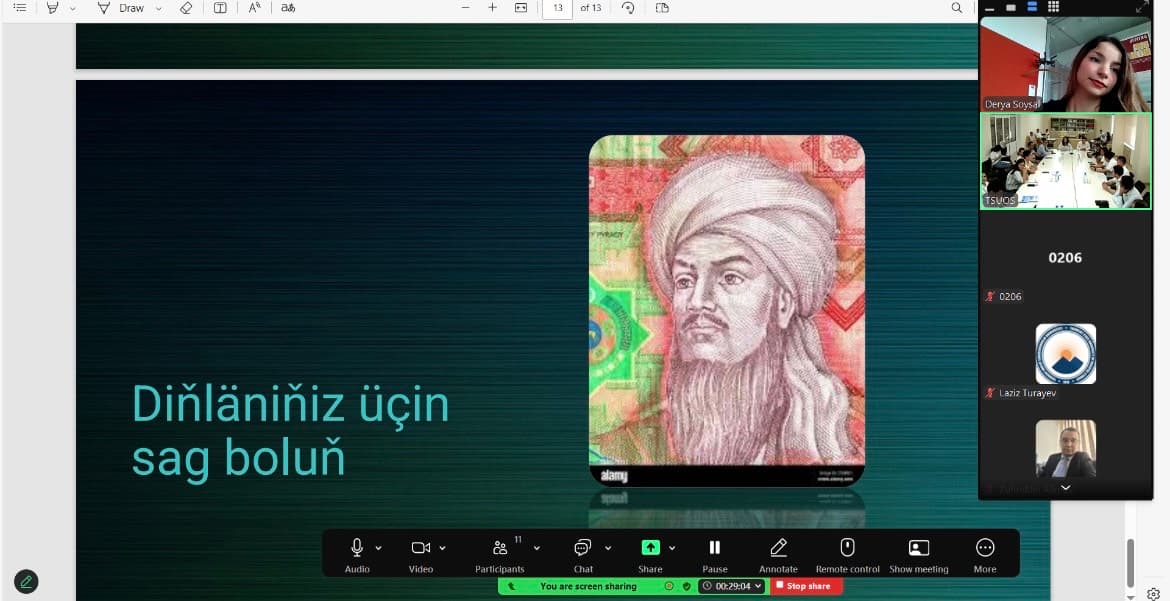Click the PDF viewer vertical scrollbar thumb
Image resolution: width=1170 pixels, height=601 pixels.
(x=1130, y=564)
